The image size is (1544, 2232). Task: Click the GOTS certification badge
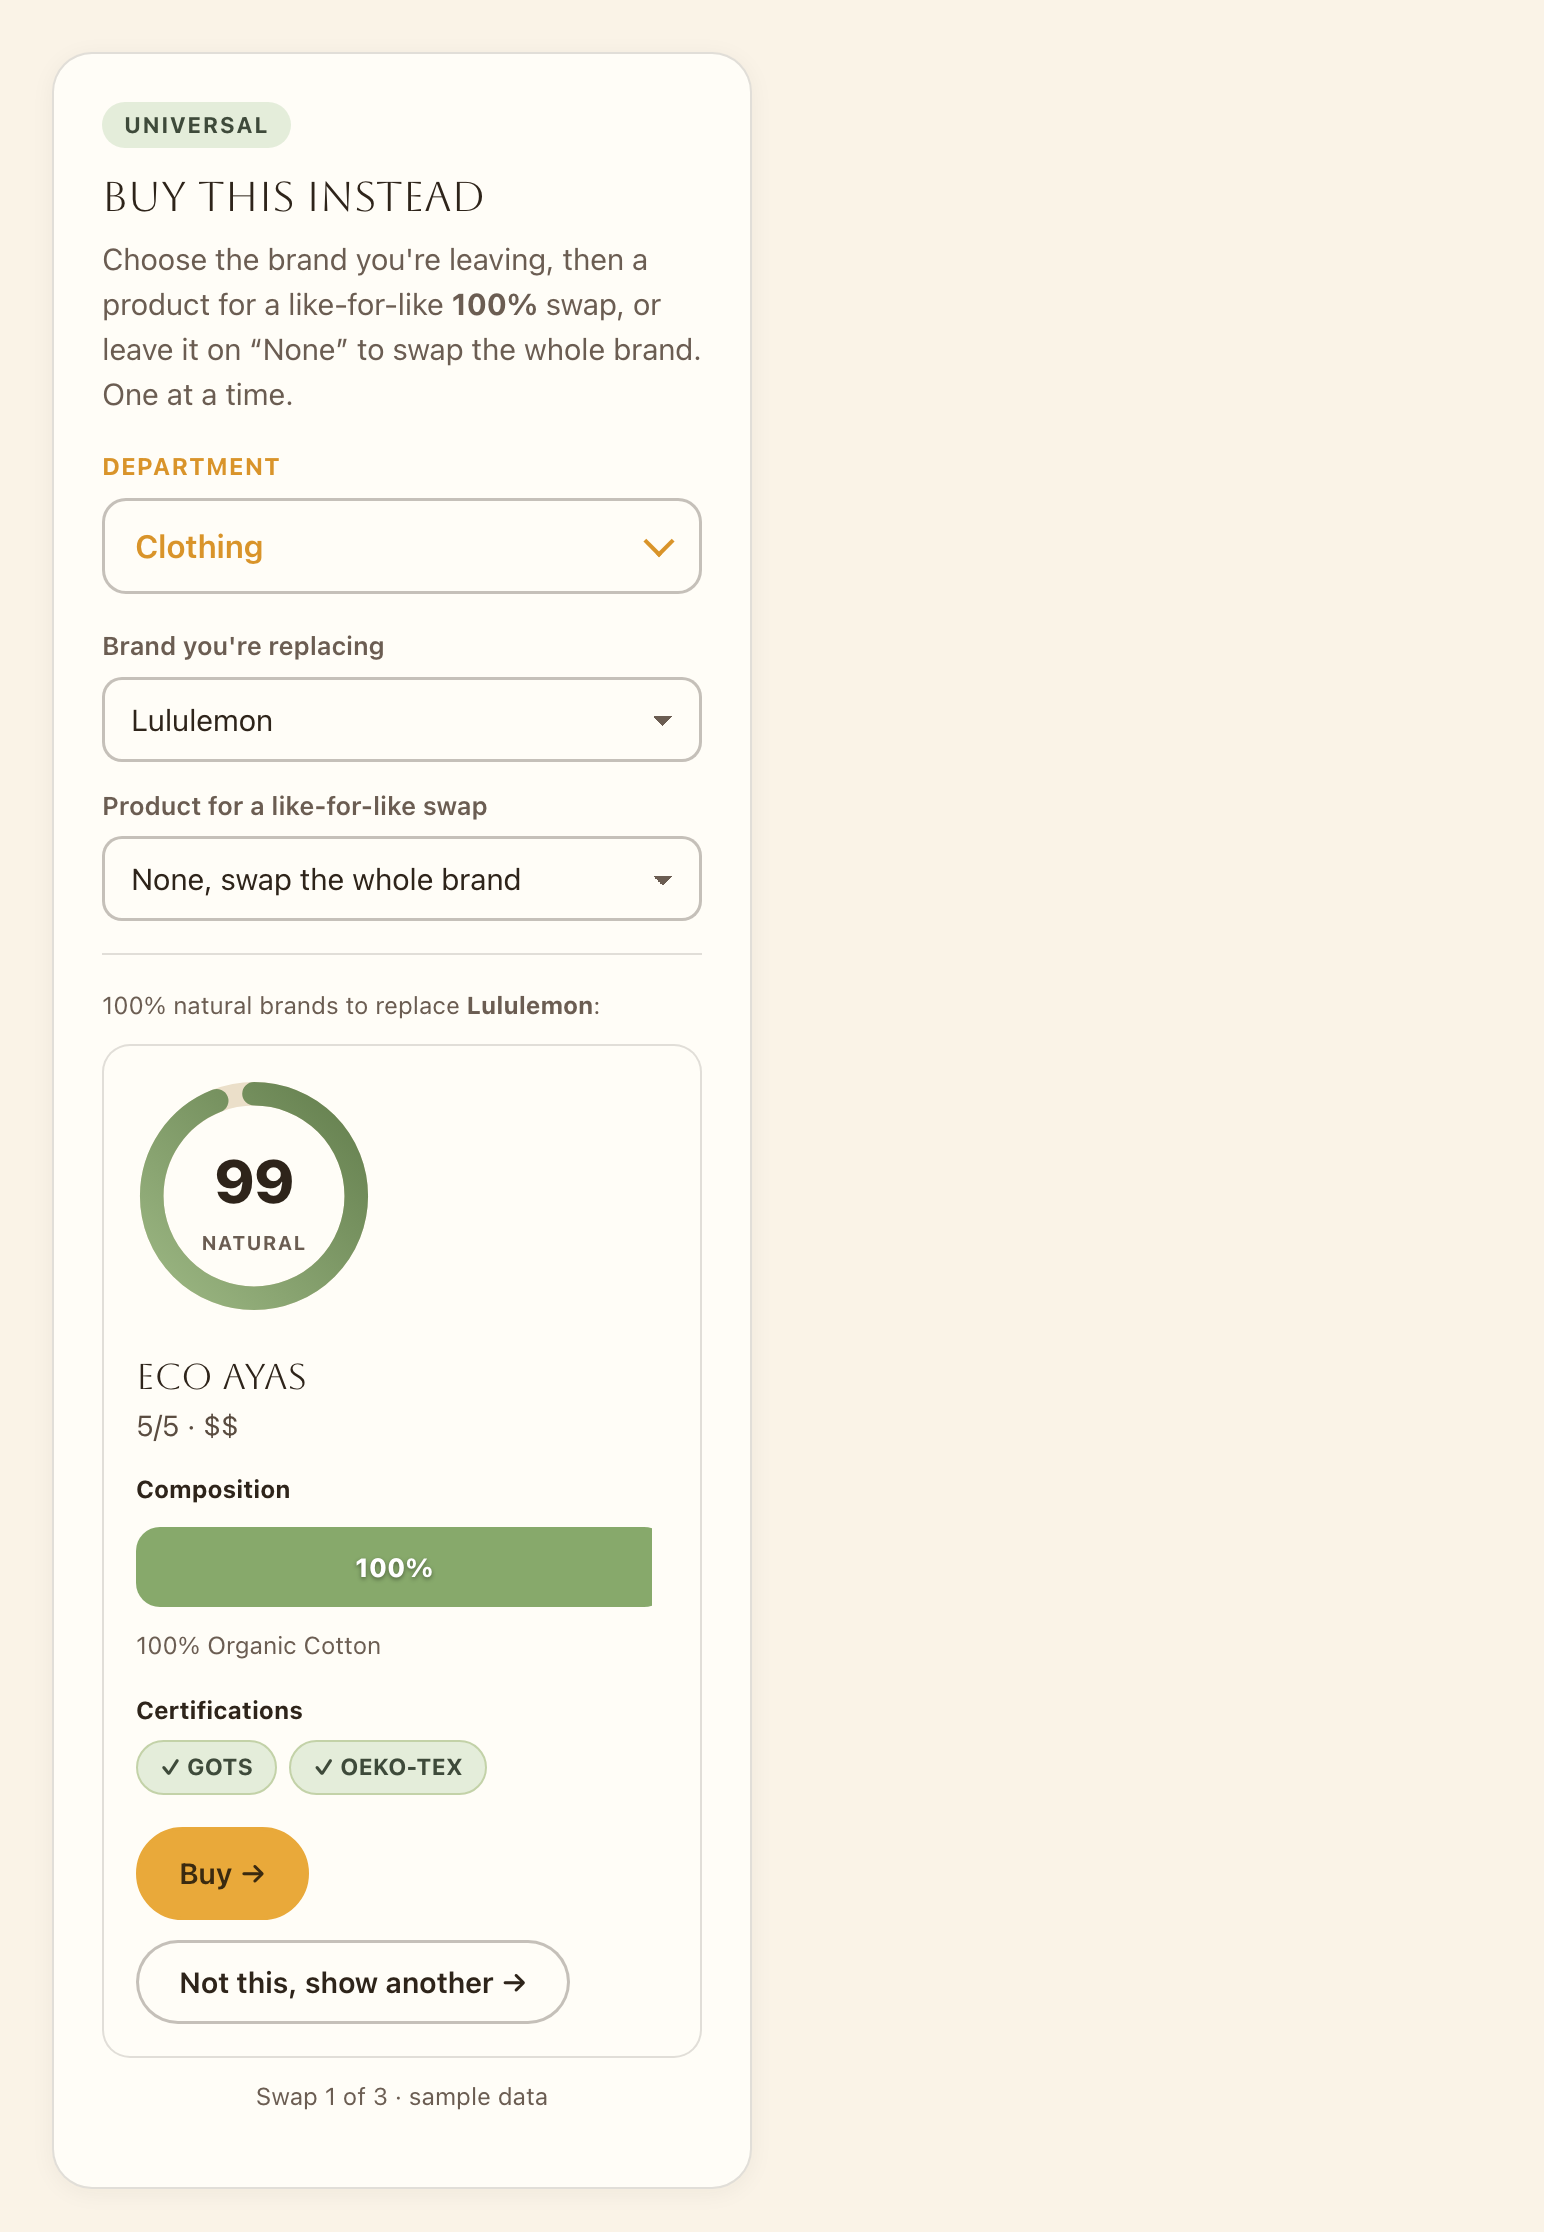pos(206,1767)
